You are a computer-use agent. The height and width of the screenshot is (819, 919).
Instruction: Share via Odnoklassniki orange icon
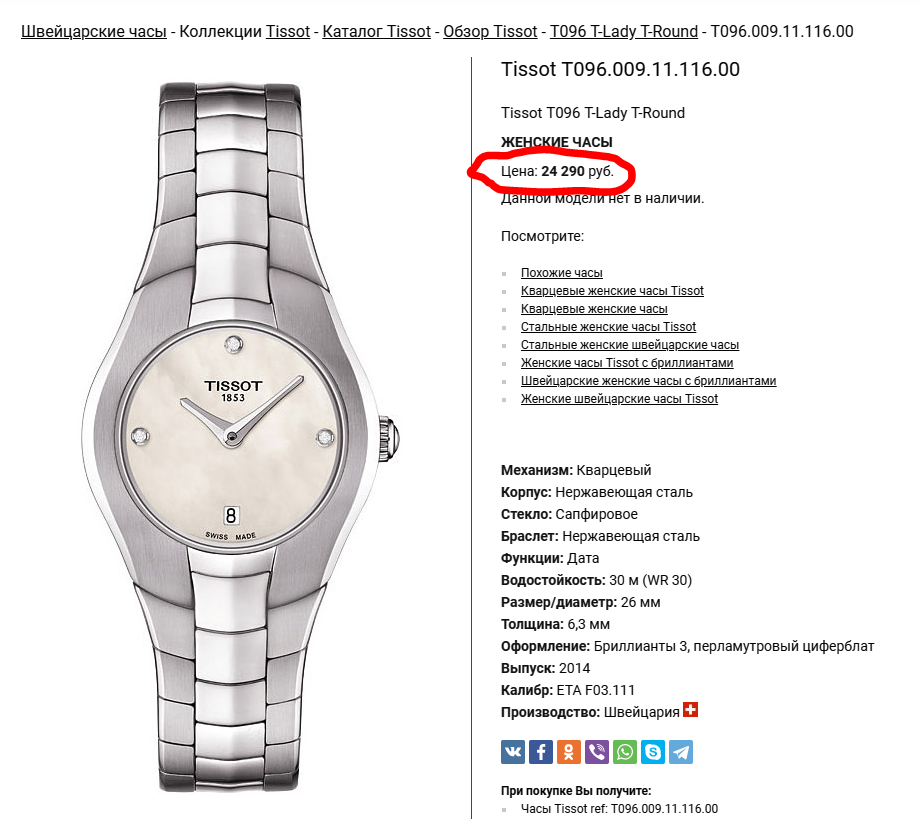click(x=569, y=752)
